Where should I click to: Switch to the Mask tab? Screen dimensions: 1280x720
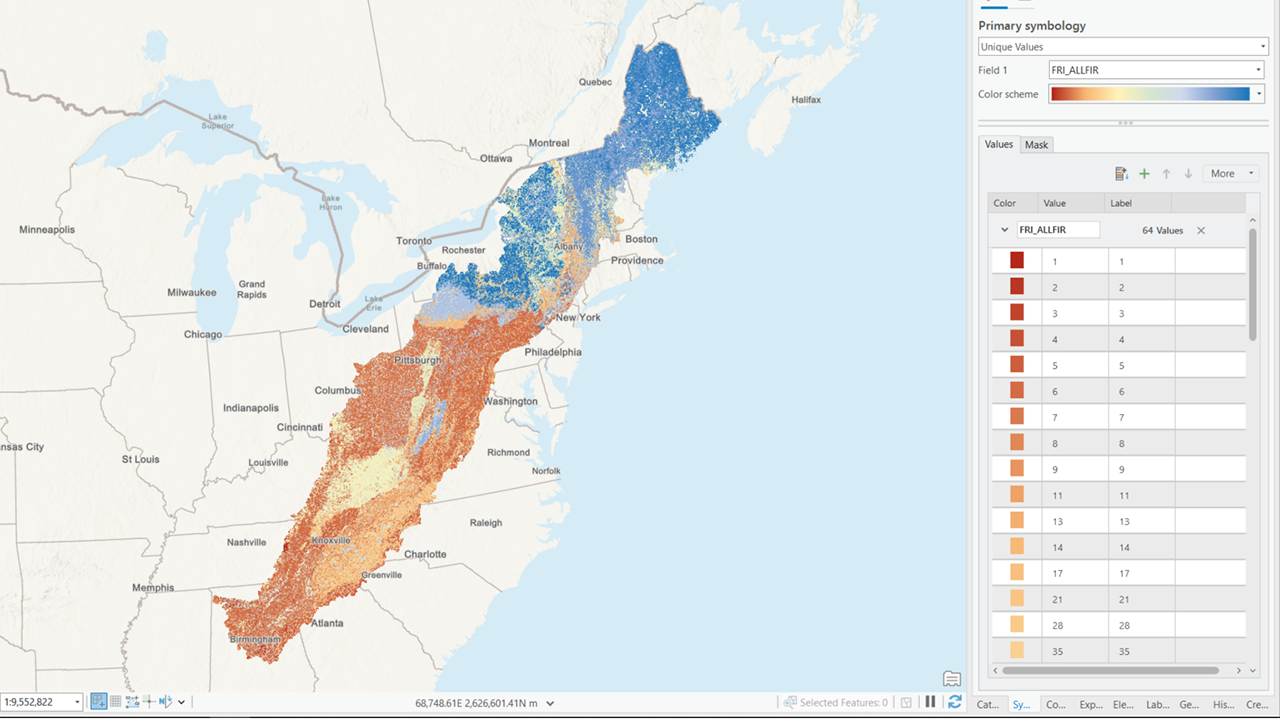[1036, 144]
